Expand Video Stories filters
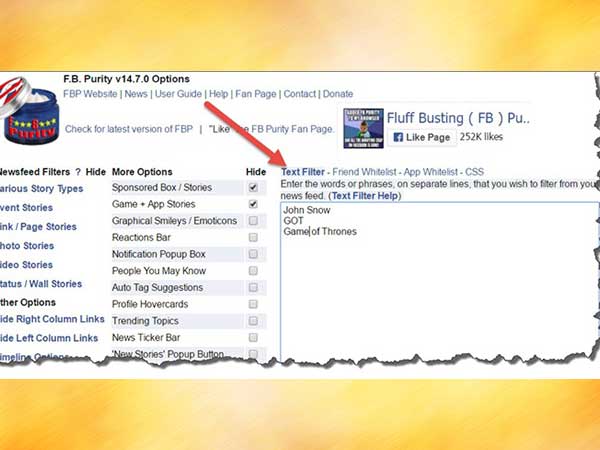This screenshot has width=600, height=450. pos(26,265)
